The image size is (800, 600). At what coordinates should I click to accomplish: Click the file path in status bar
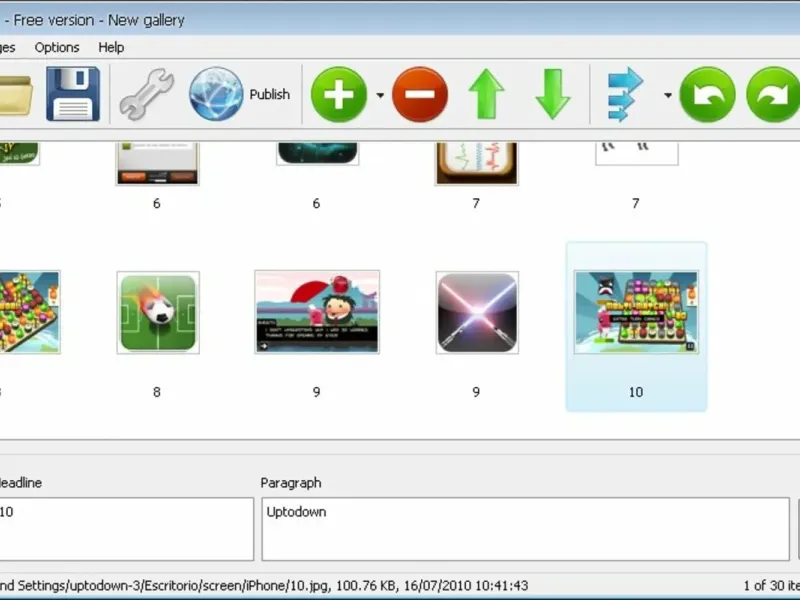point(163,586)
